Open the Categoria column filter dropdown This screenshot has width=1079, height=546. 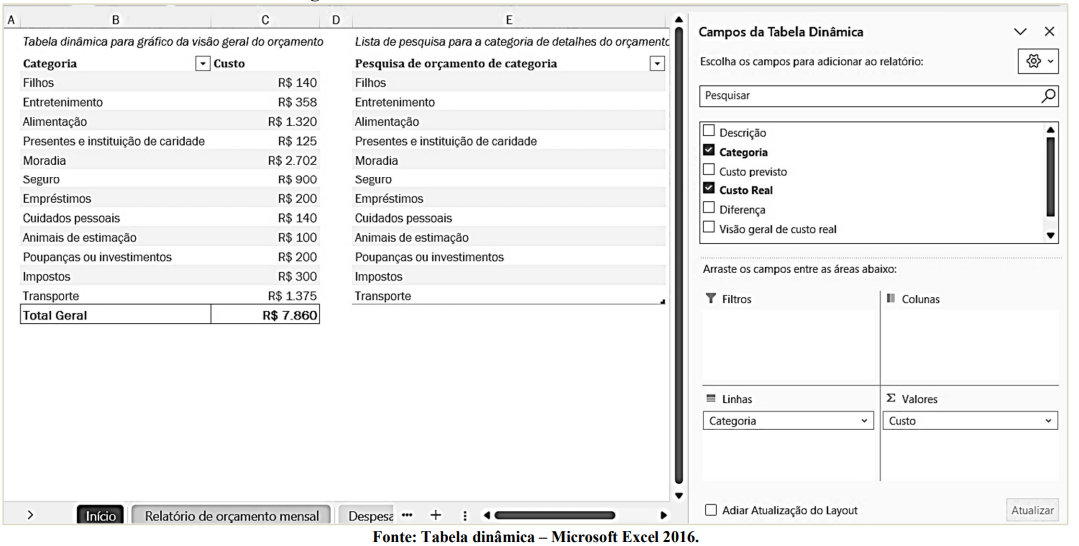[202, 63]
